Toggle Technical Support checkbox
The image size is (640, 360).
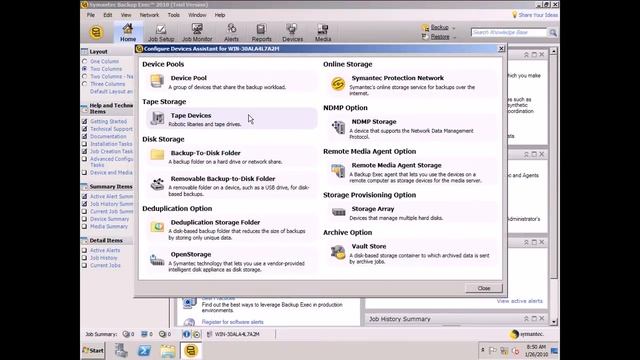point(84,129)
